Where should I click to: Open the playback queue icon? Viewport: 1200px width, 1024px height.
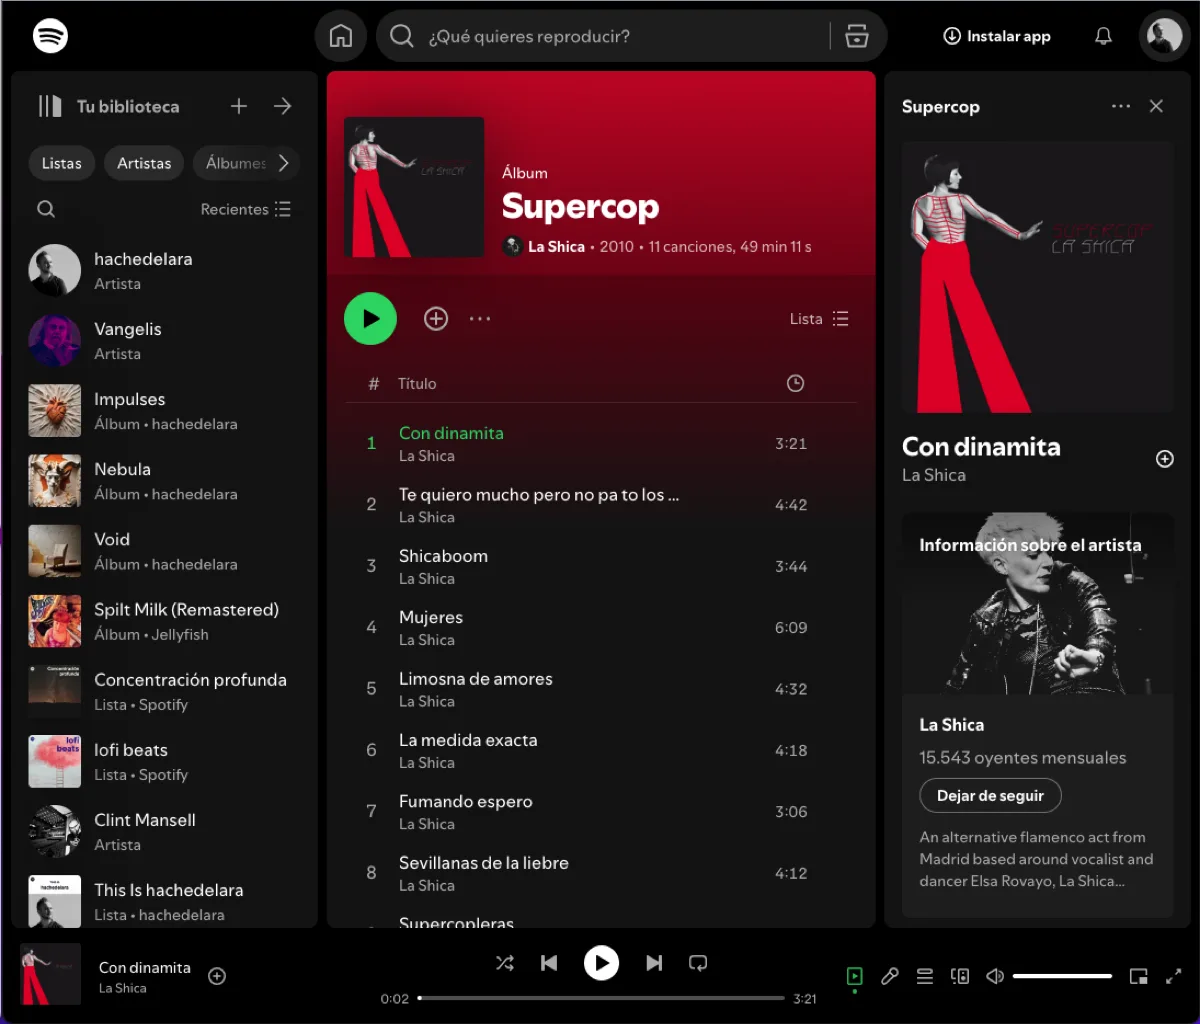click(925, 976)
